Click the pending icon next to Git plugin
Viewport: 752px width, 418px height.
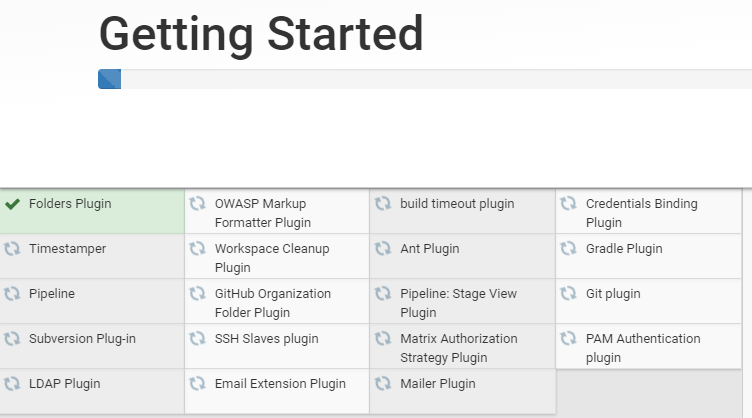[569, 294]
